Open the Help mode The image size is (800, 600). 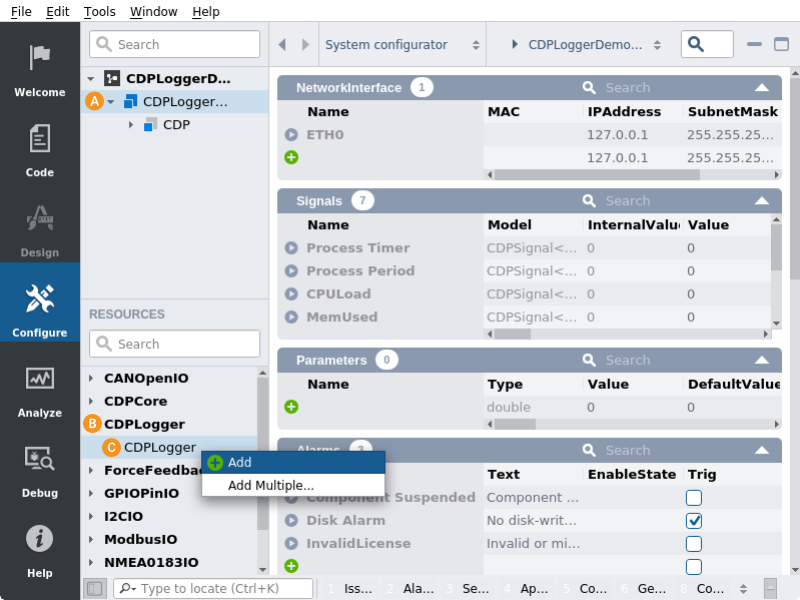click(x=40, y=551)
